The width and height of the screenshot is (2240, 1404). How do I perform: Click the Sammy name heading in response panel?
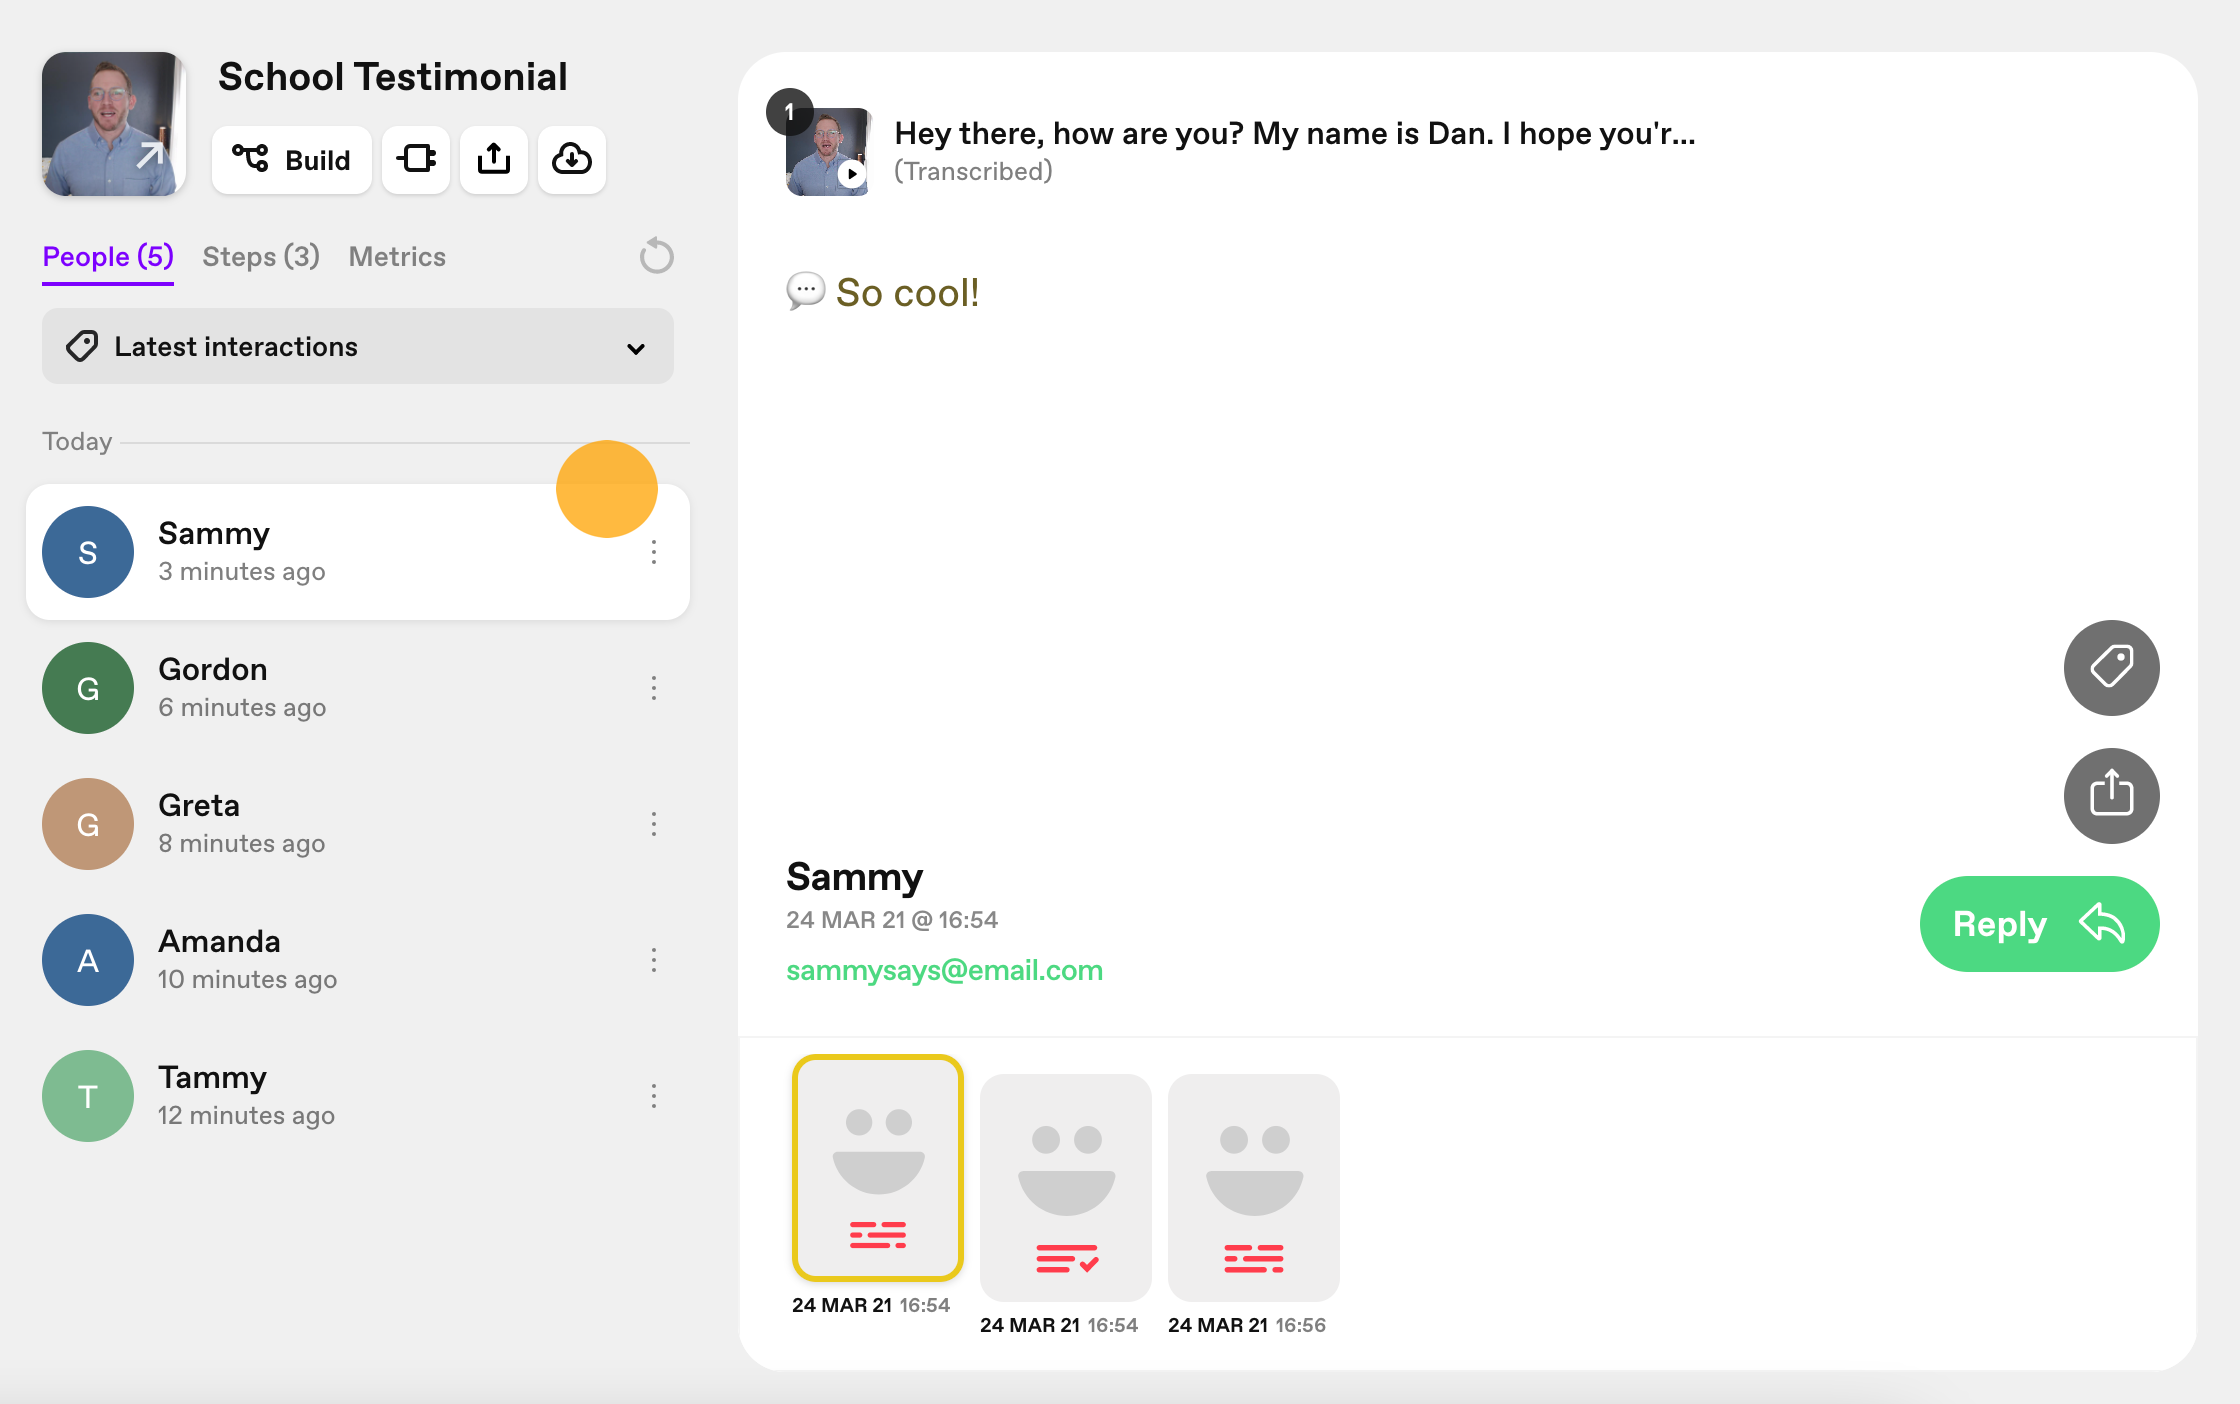pyautogui.click(x=854, y=877)
